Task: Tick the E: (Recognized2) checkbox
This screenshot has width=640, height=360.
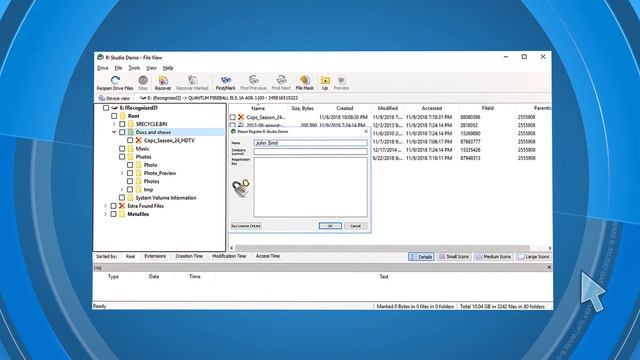Action: pos(106,108)
